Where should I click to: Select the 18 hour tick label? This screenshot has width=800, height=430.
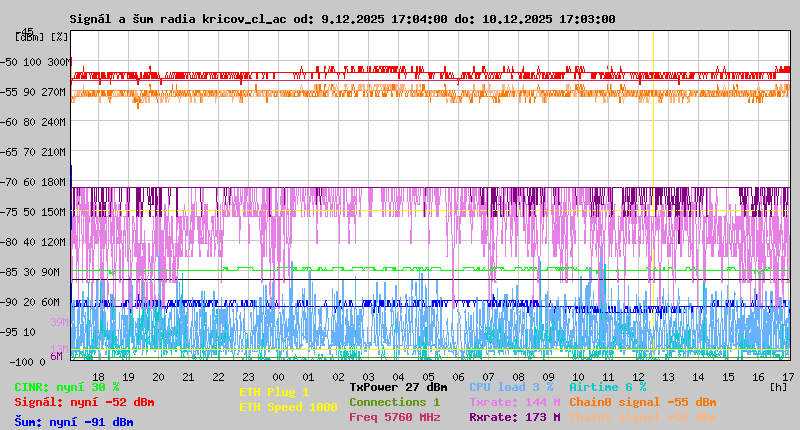pos(98,376)
